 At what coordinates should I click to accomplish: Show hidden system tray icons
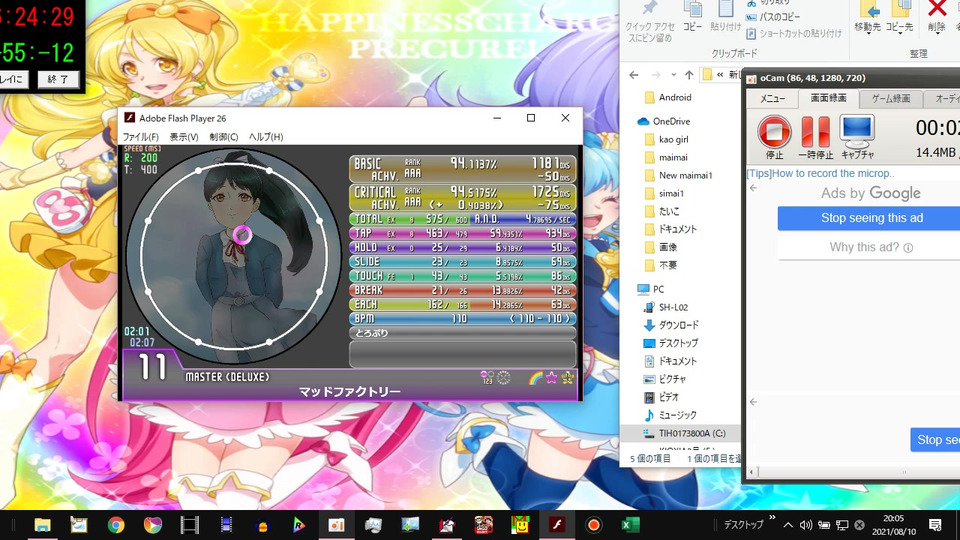tap(788, 525)
